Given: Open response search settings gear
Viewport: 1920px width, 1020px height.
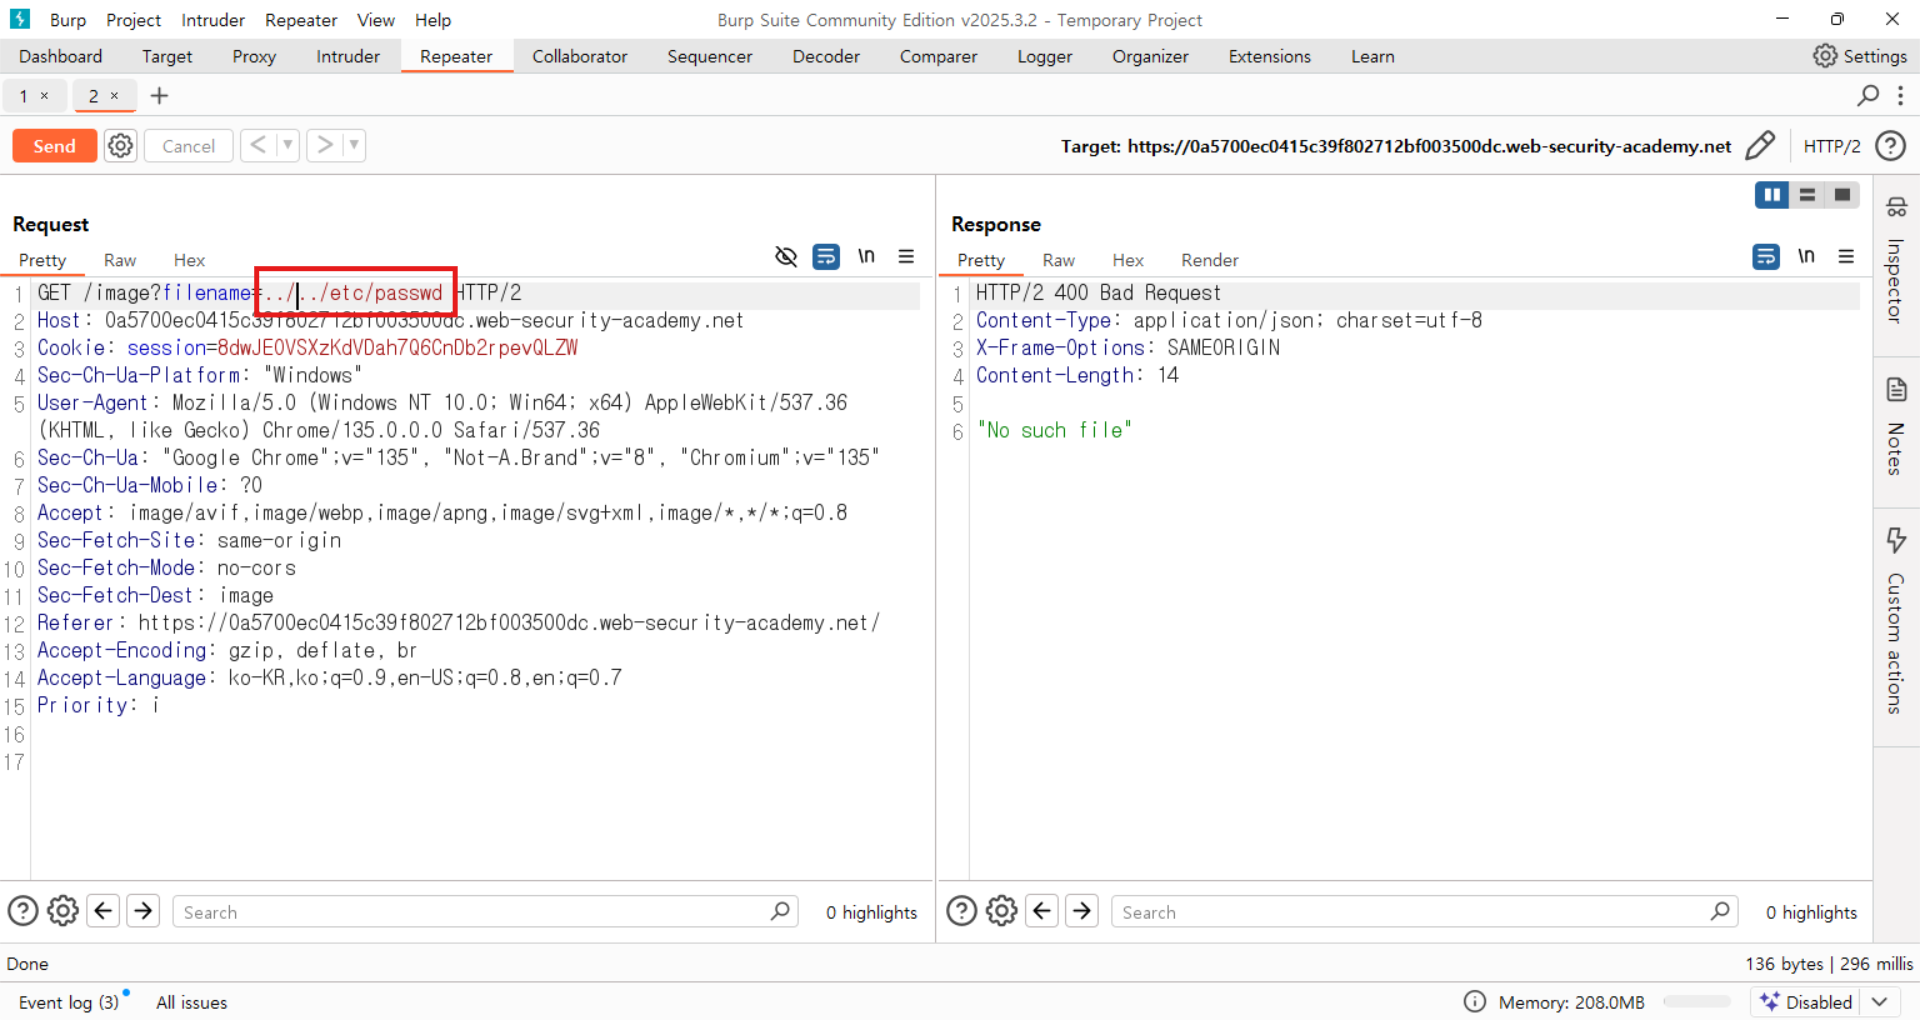Looking at the screenshot, I should (x=1002, y=911).
